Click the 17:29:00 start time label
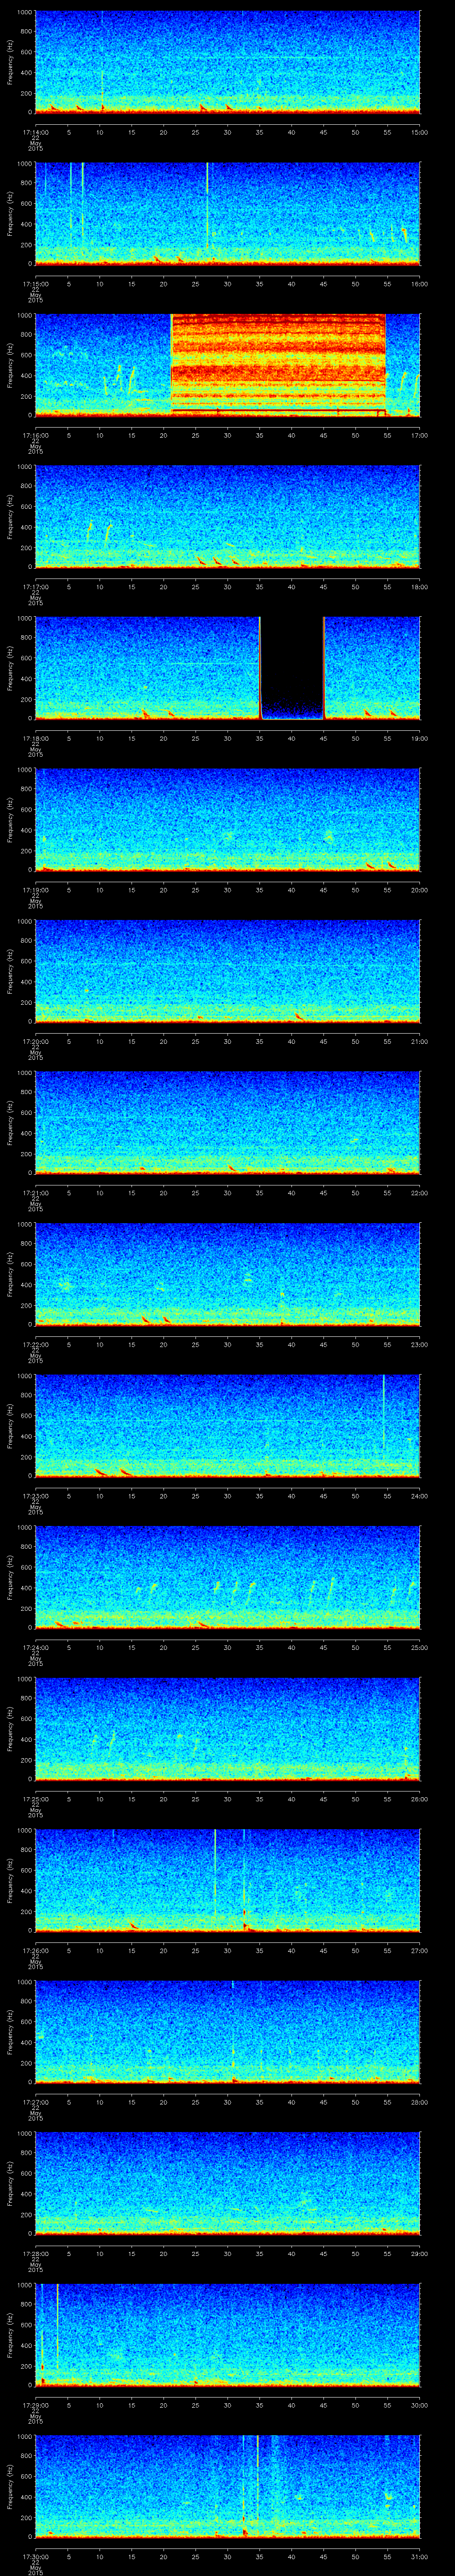Image resolution: width=455 pixels, height=2576 pixels. [x=35, y=2405]
